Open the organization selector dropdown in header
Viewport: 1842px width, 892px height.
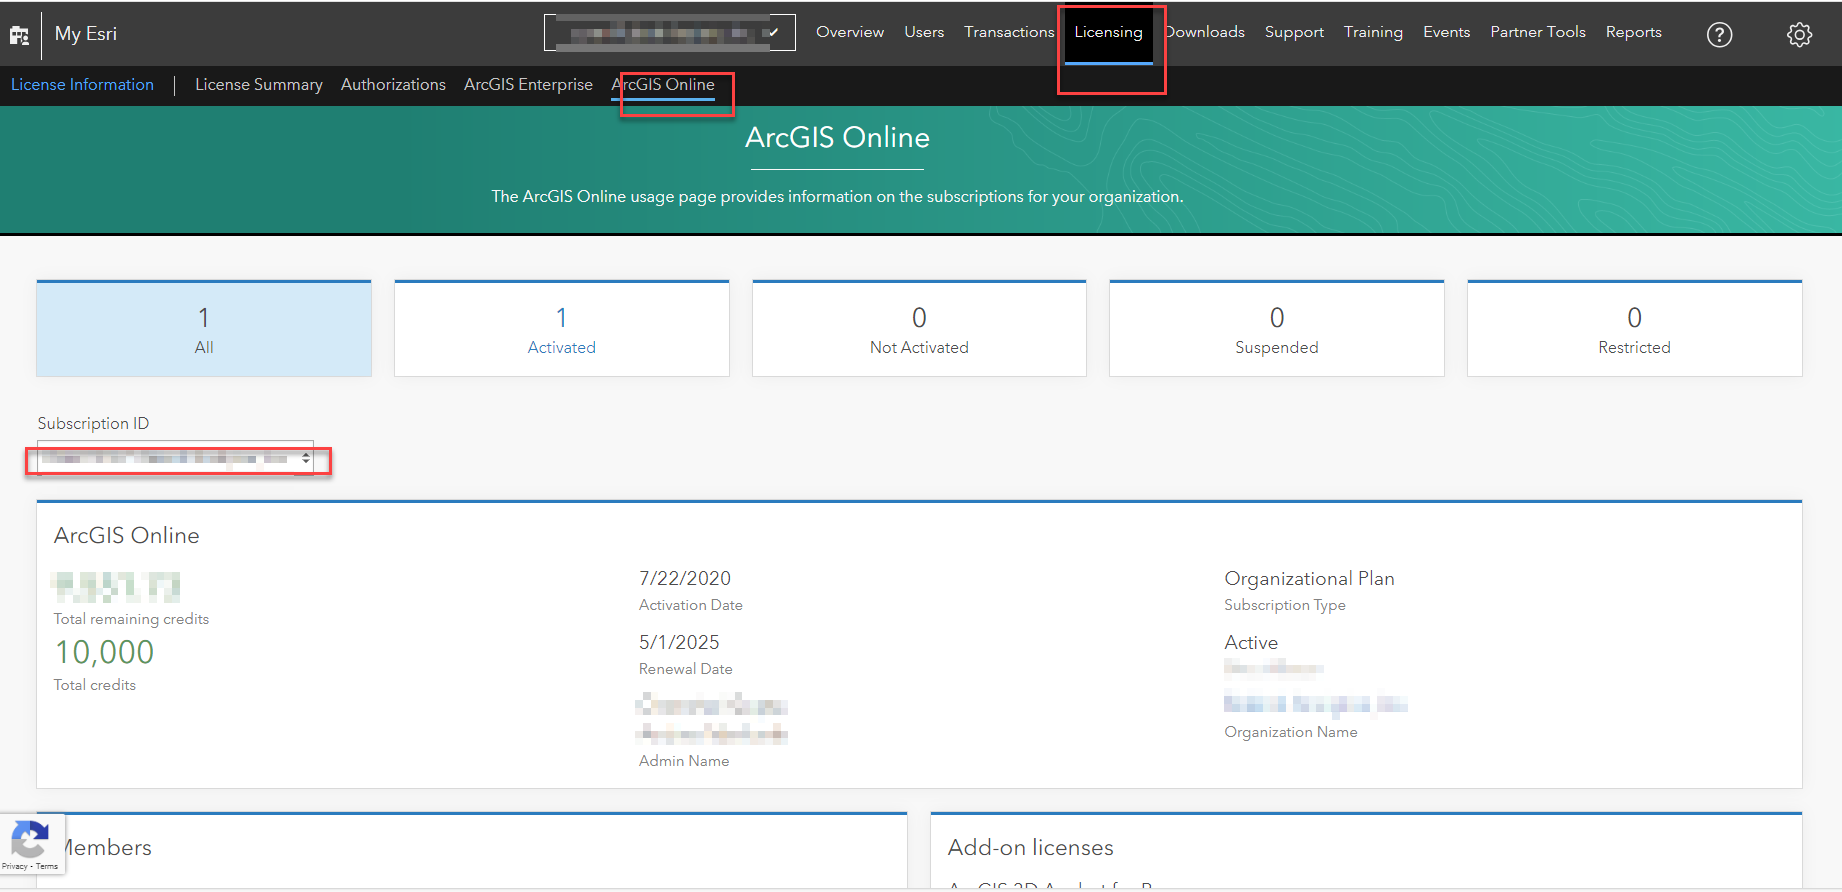point(670,33)
